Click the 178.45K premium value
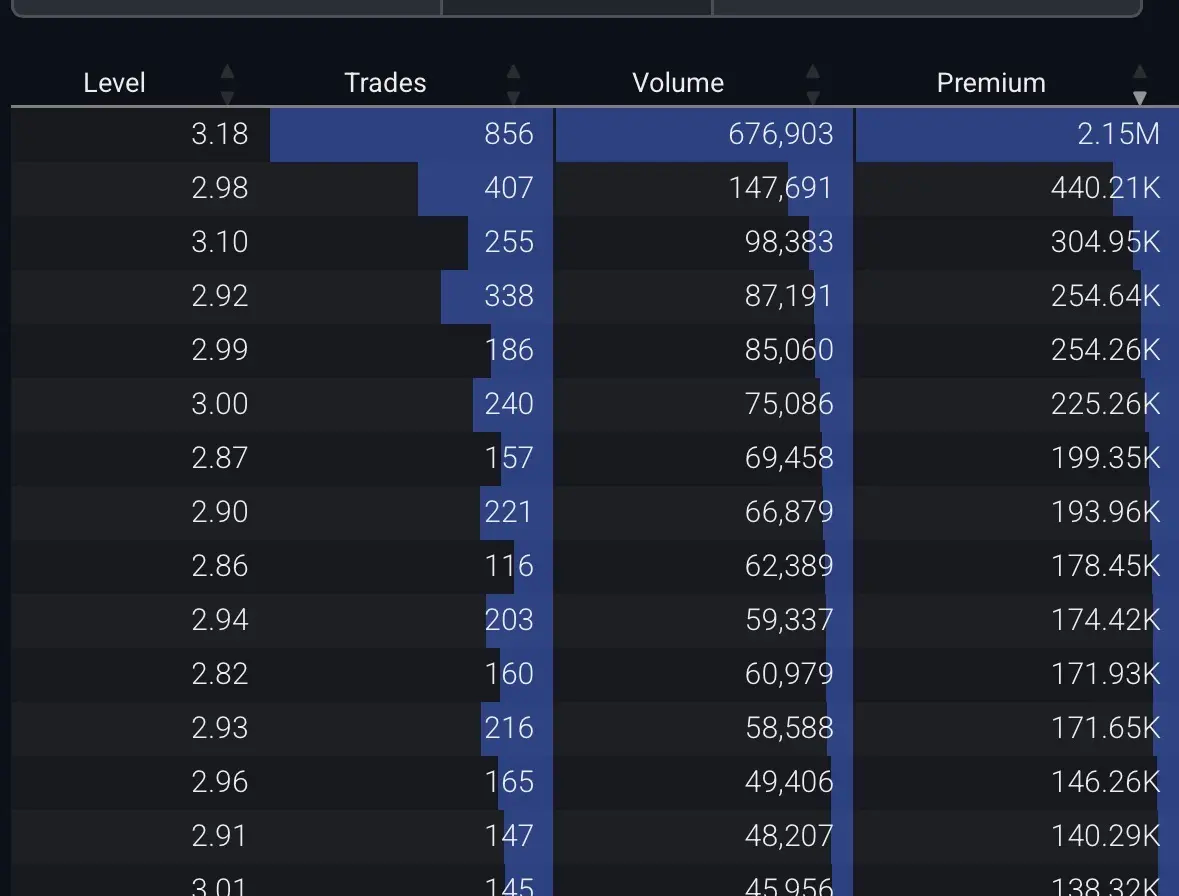The width and height of the screenshot is (1179, 896). click(x=1105, y=566)
